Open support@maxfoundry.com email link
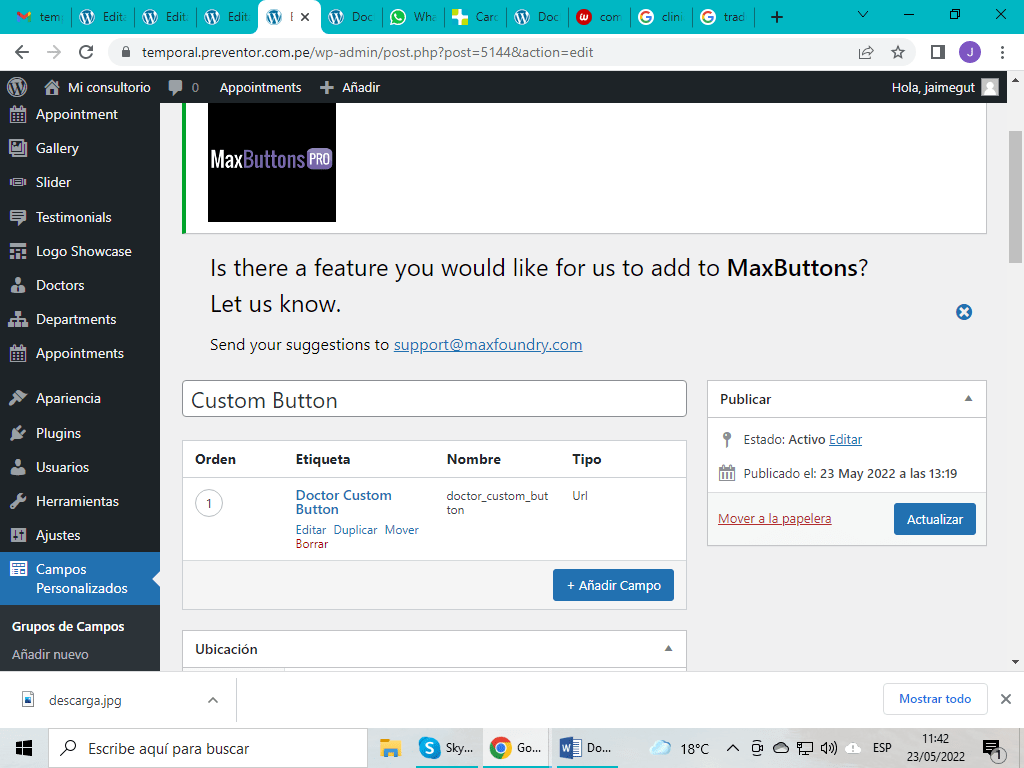 [x=488, y=345]
